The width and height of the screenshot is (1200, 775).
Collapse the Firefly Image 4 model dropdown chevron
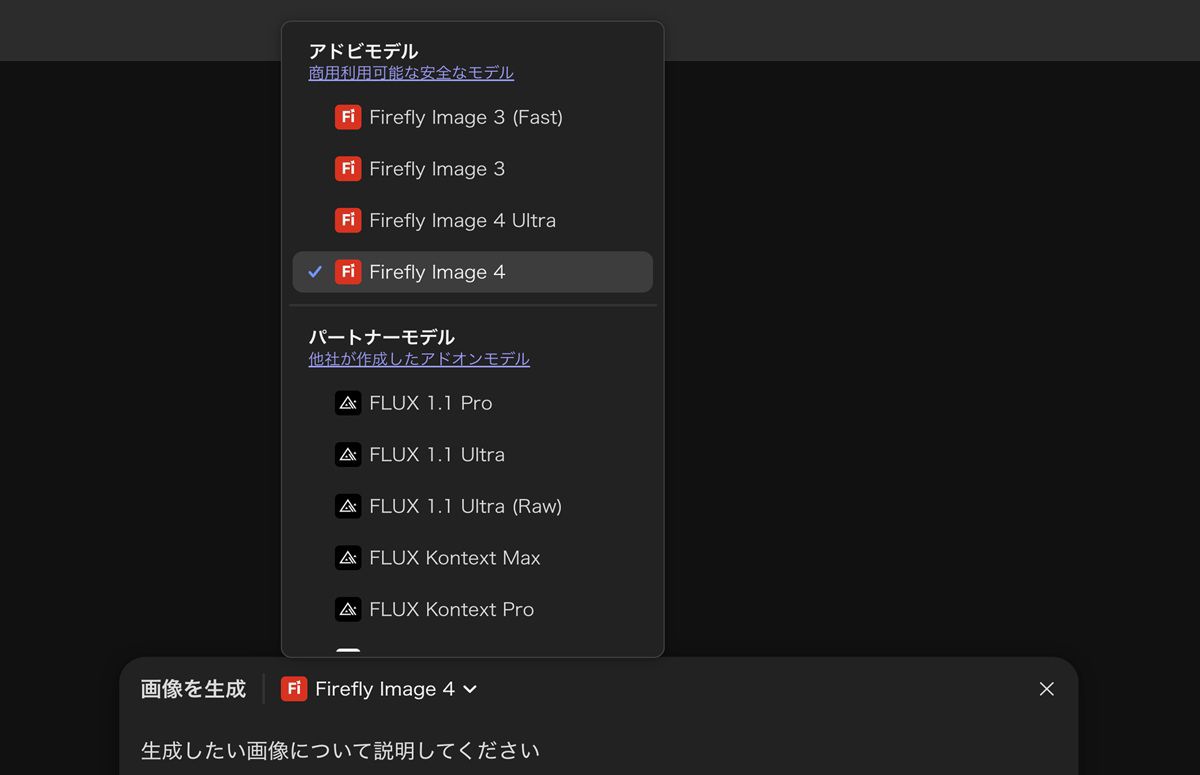[470, 689]
